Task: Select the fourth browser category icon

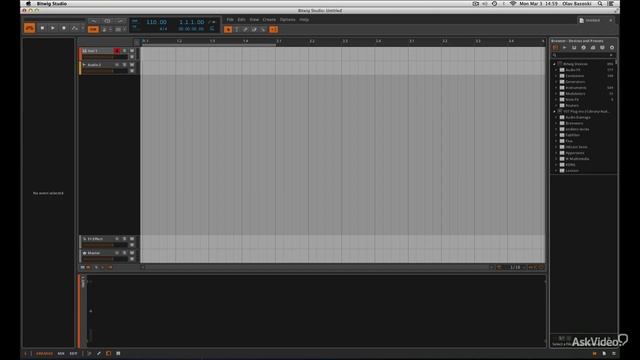Action: tap(583, 48)
